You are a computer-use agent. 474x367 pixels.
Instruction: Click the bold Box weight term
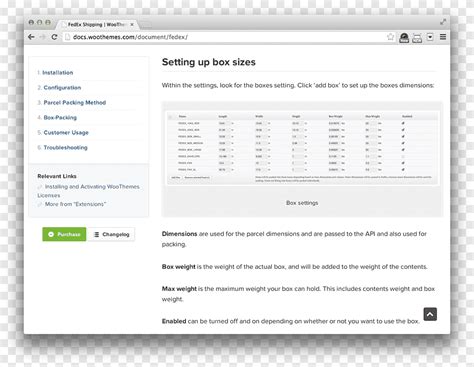[179, 267]
